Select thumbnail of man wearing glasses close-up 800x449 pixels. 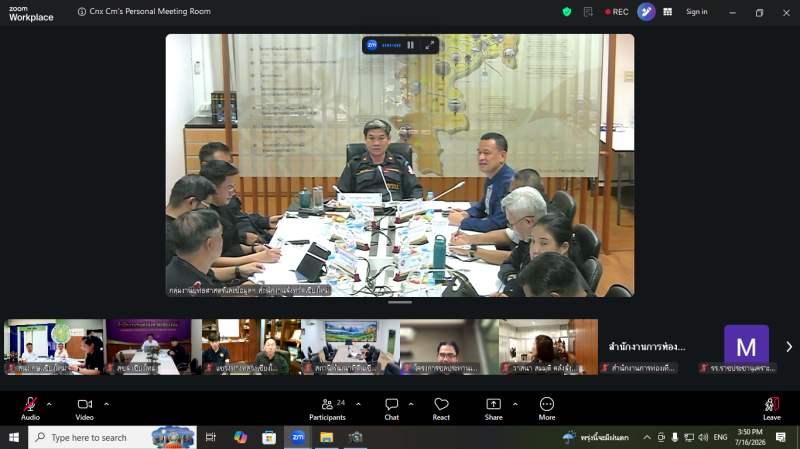[449, 347]
